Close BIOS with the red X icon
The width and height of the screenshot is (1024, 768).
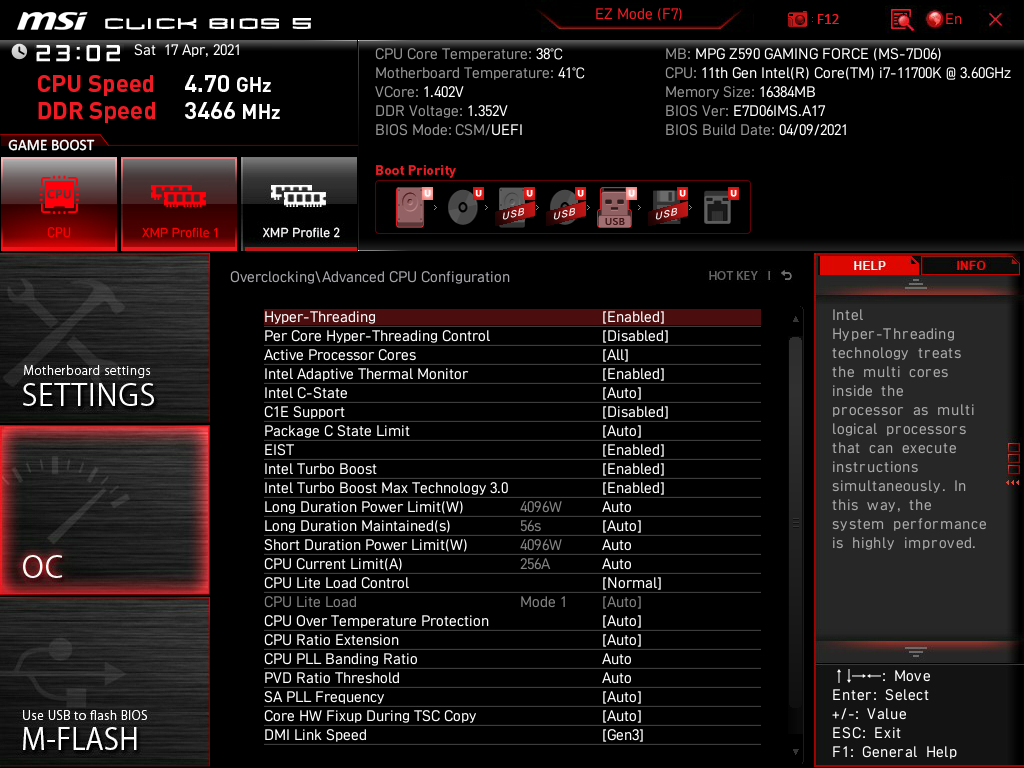[995, 20]
